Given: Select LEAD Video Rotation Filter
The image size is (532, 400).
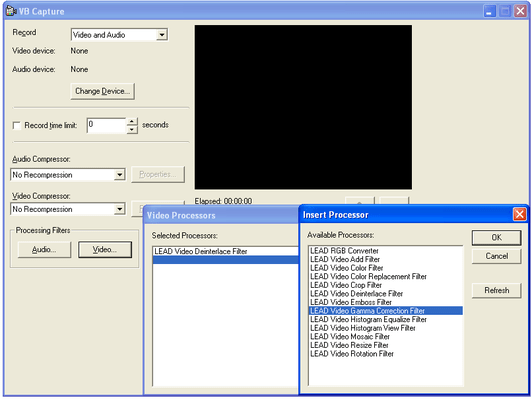Looking at the screenshot, I should [x=385, y=354].
